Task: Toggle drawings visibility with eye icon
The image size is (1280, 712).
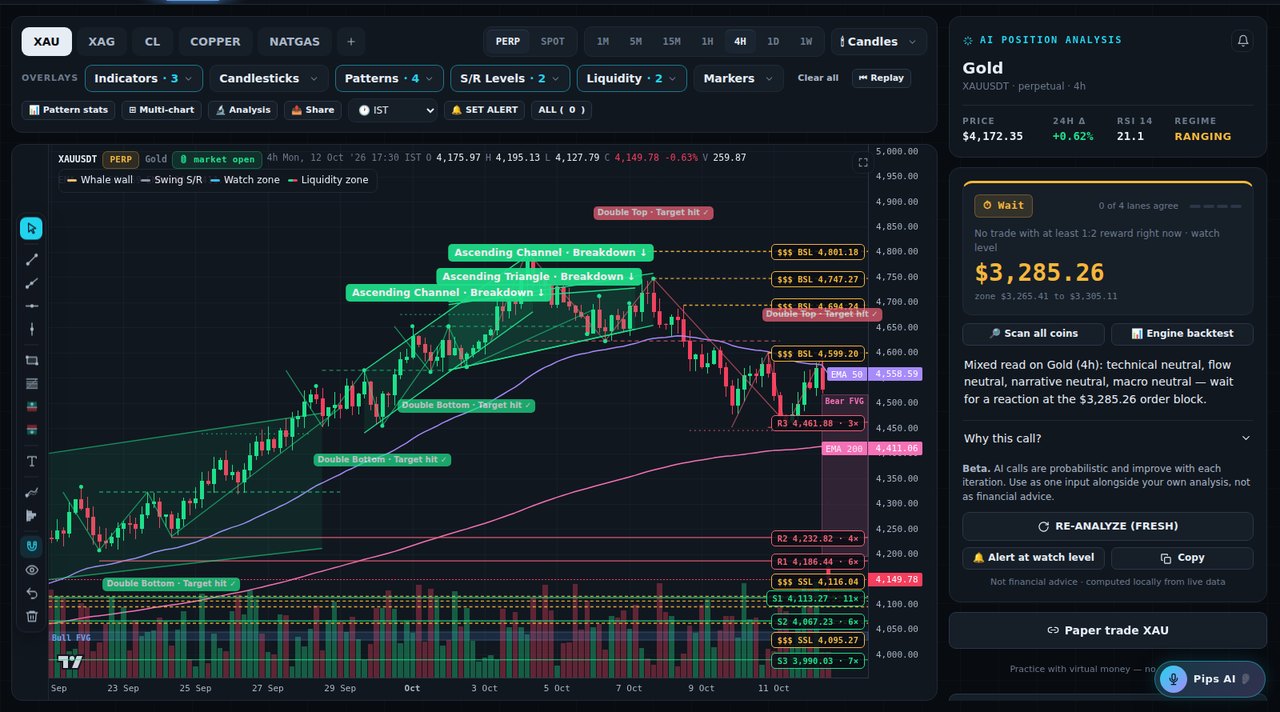Action: (x=31, y=570)
